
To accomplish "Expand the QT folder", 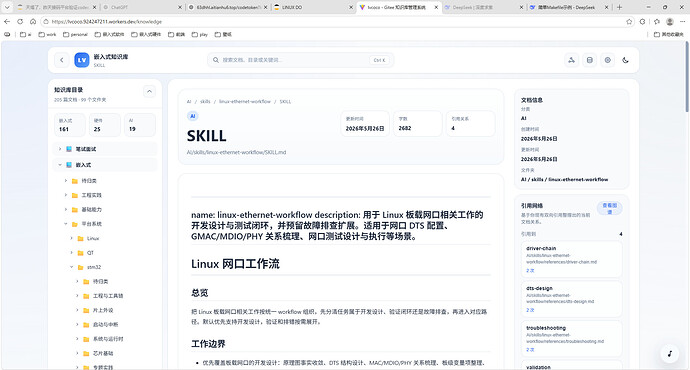I will click(71, 253).
